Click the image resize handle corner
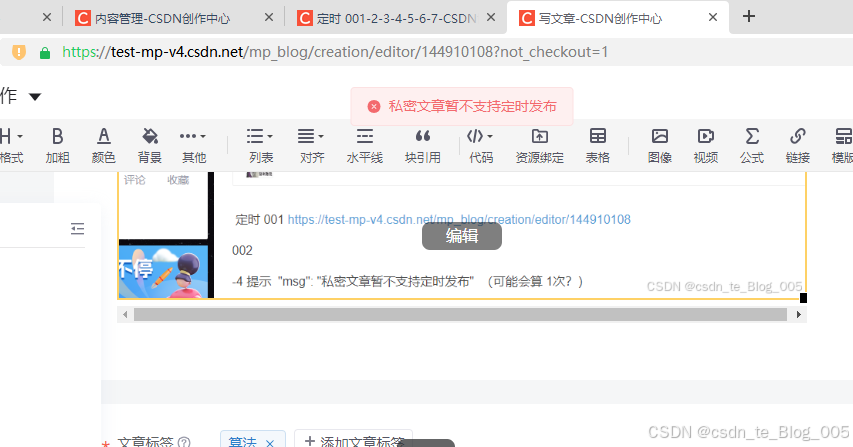Image resolution: width=853 pixels, height=447 pixels. click(803, 297)
